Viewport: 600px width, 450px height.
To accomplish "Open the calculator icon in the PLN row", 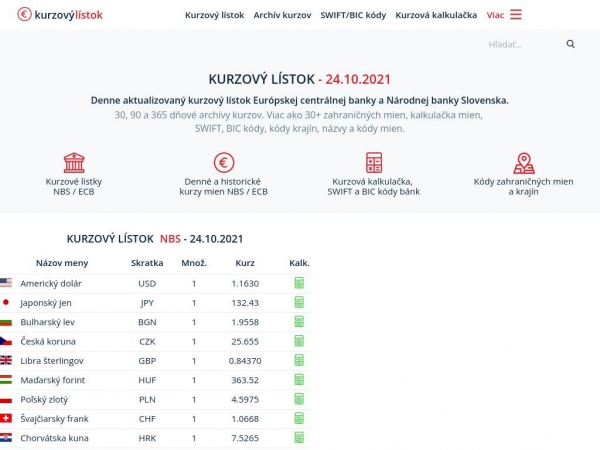I will (299, 399).
